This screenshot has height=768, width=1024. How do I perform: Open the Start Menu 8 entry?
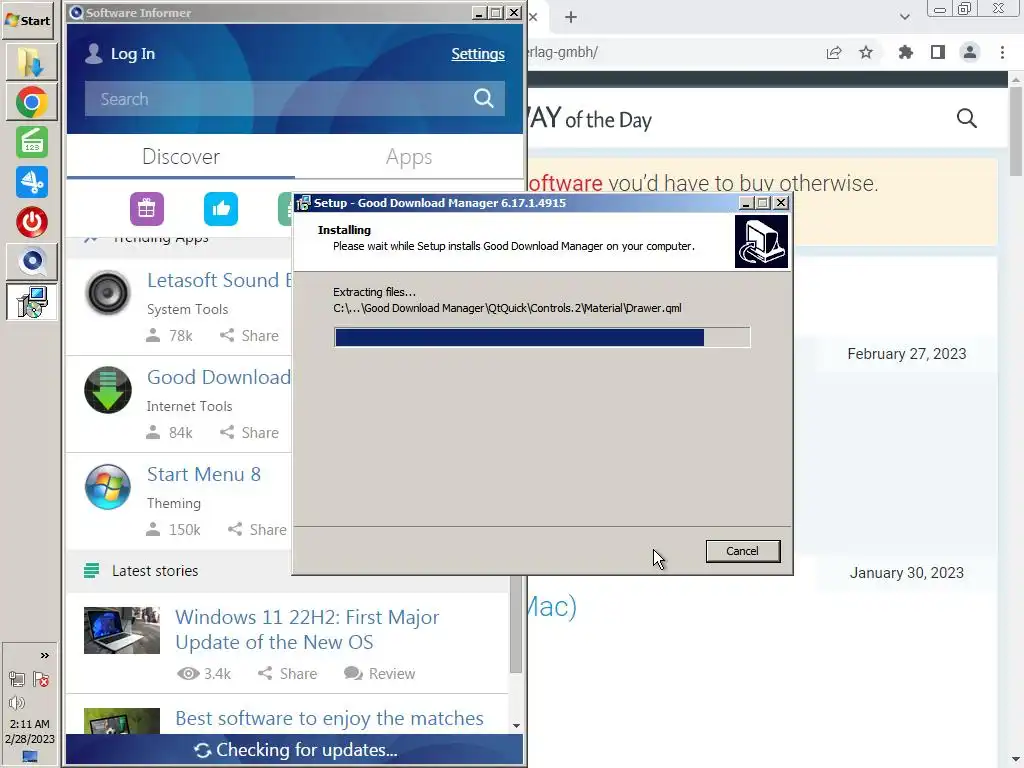(x=204, y=474)
